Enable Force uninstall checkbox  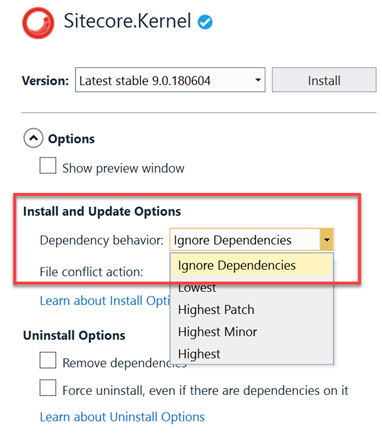pyautogui.click(x=48, y=387)
